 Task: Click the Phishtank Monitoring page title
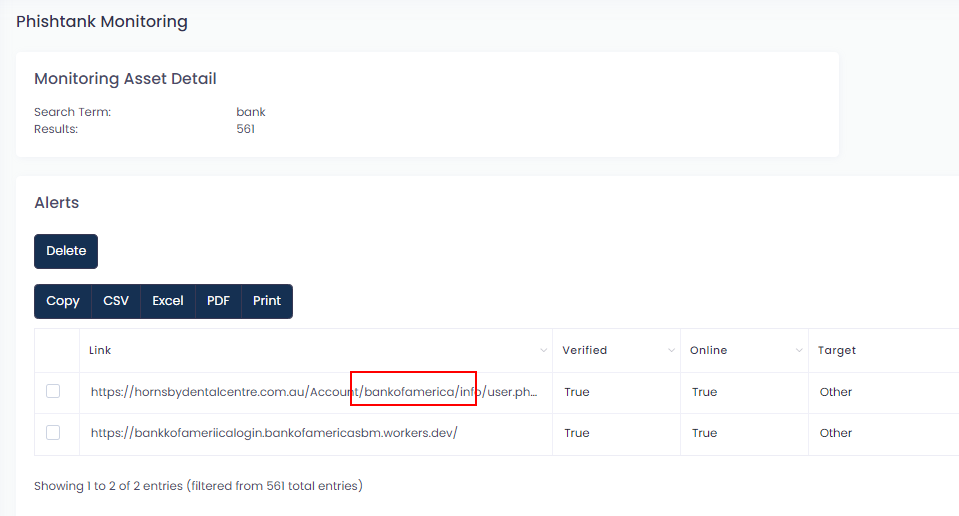(x=102, y=21)
